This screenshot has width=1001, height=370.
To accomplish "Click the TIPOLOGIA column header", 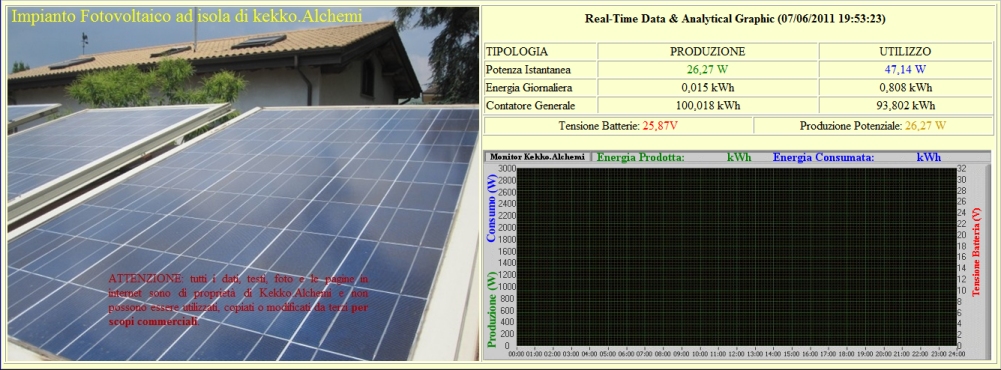I will point(516,52).
